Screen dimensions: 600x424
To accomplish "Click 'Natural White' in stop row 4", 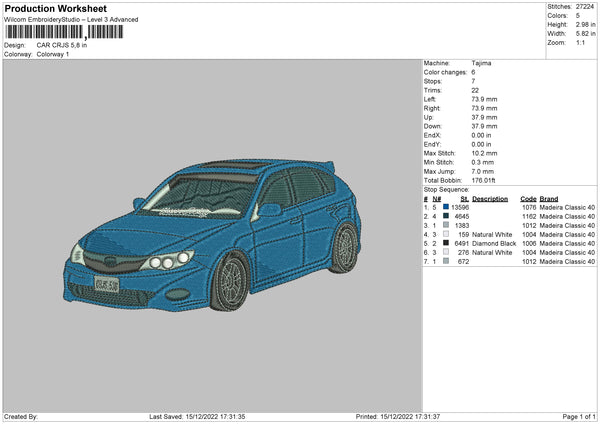I will tap(492, 235).
